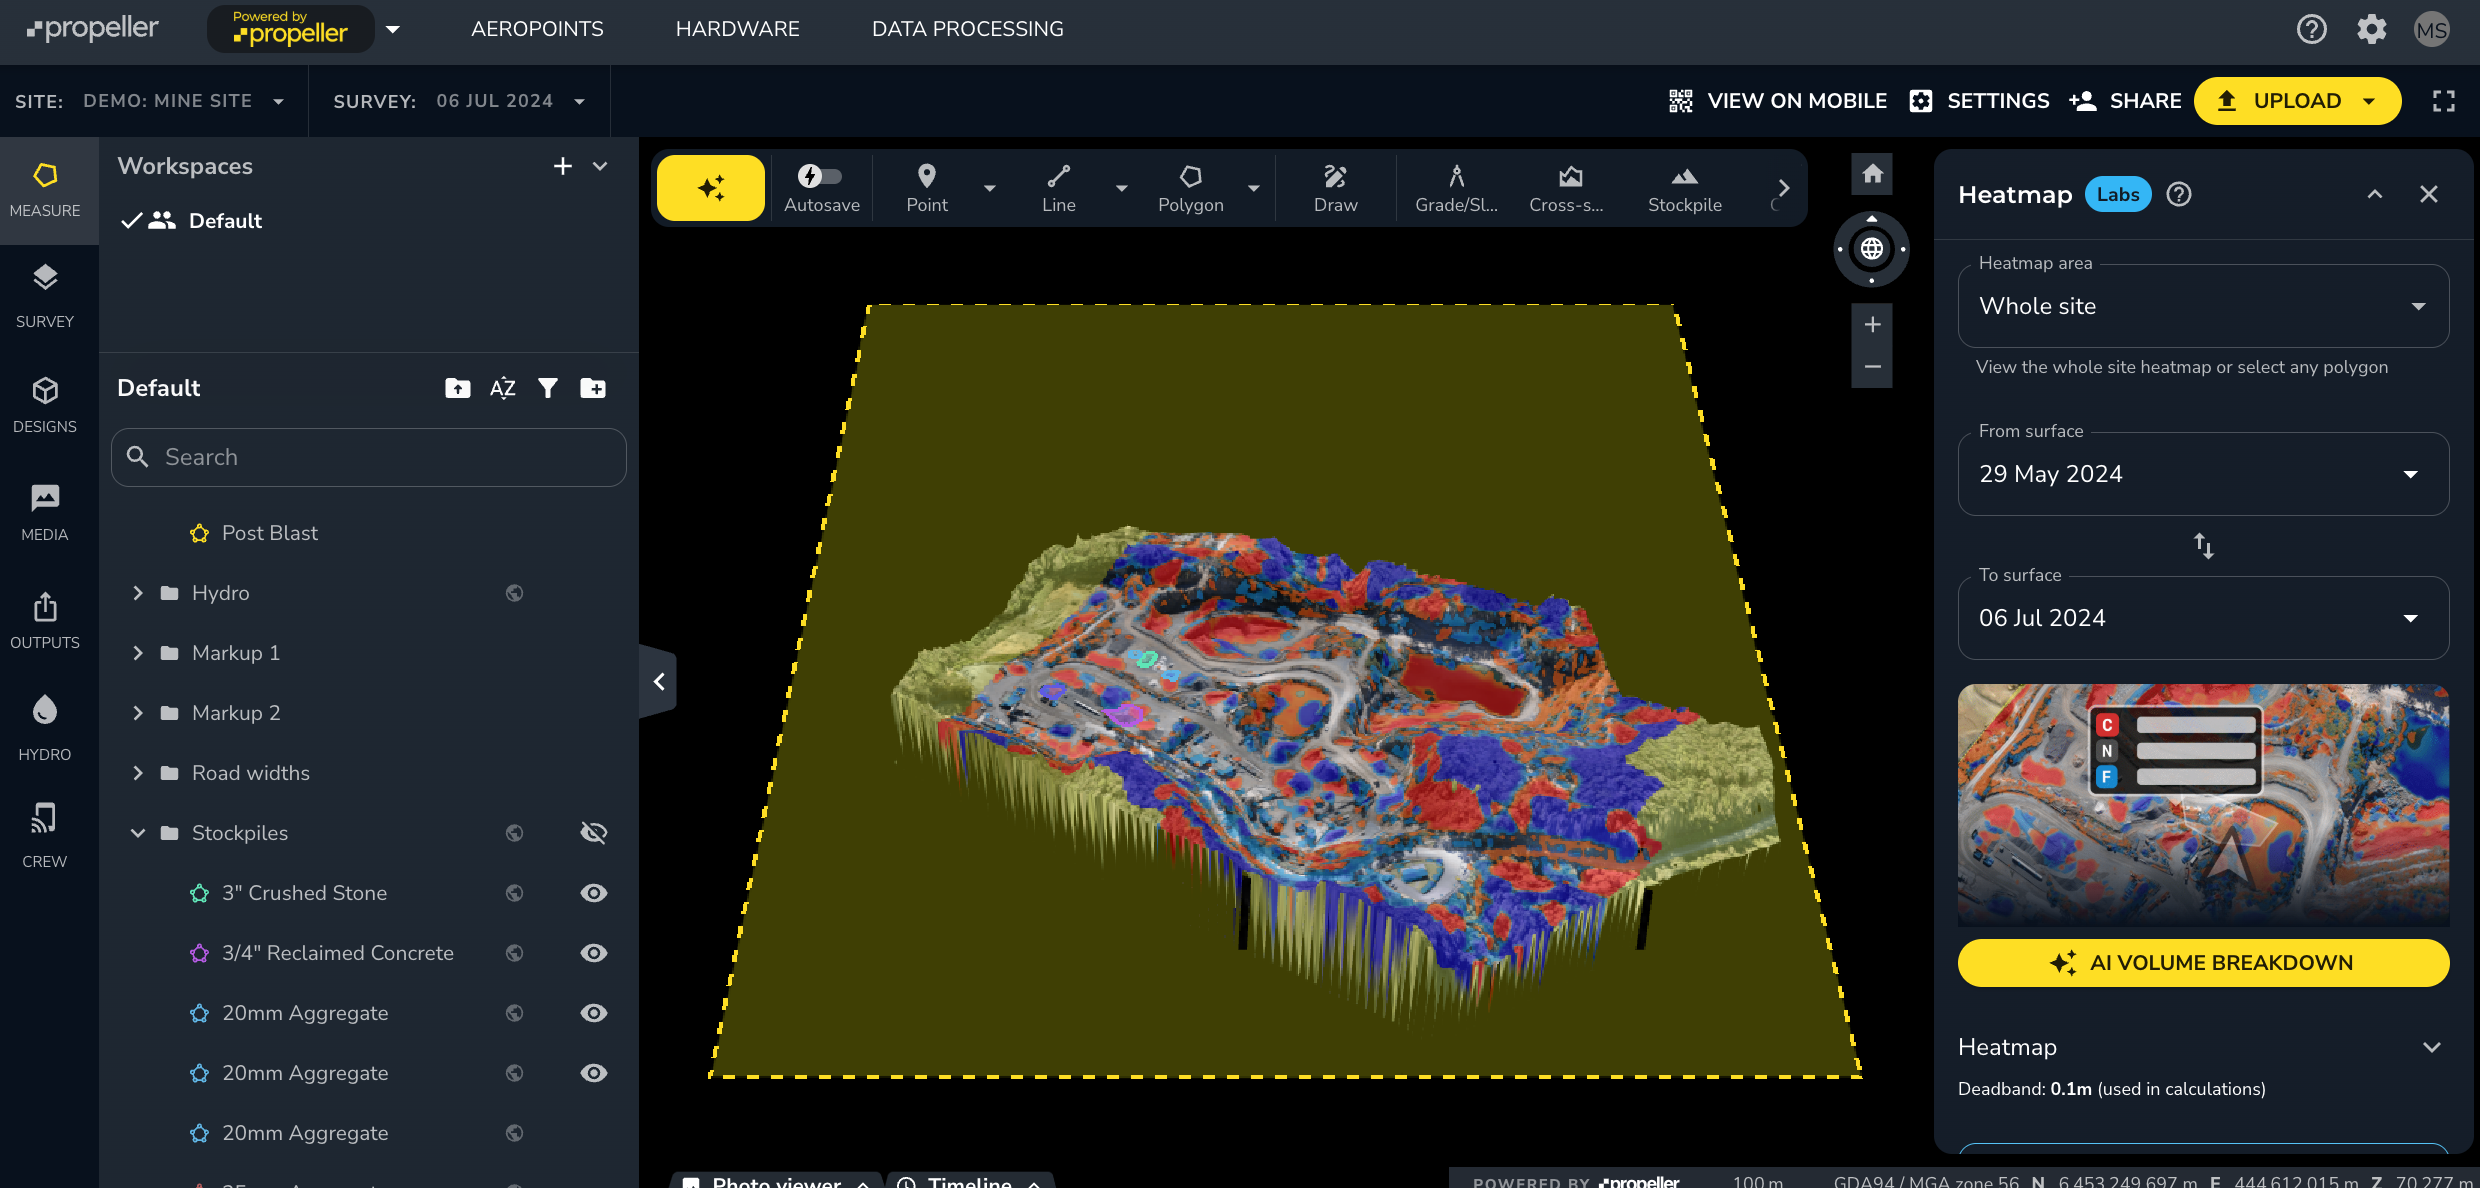Open the Media sidebar panel
The height and width of the screenshot is (1188, 2480).
pyautogui.click(x=45, y=512)
